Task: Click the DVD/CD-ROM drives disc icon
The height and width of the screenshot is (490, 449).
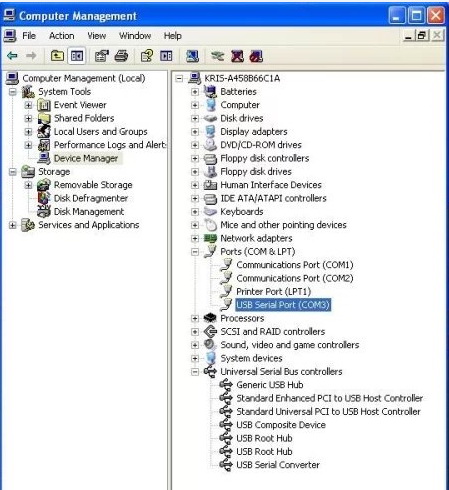Action: 210,145
